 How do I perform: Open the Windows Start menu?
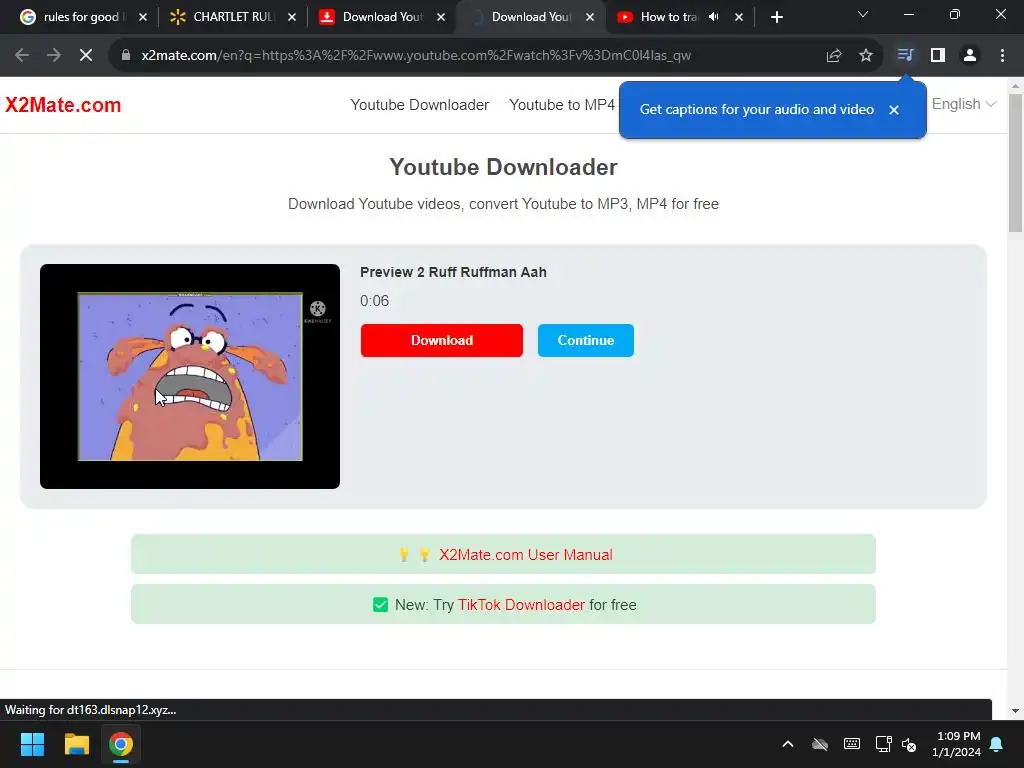pyautogui.click(x=32, y=744)
